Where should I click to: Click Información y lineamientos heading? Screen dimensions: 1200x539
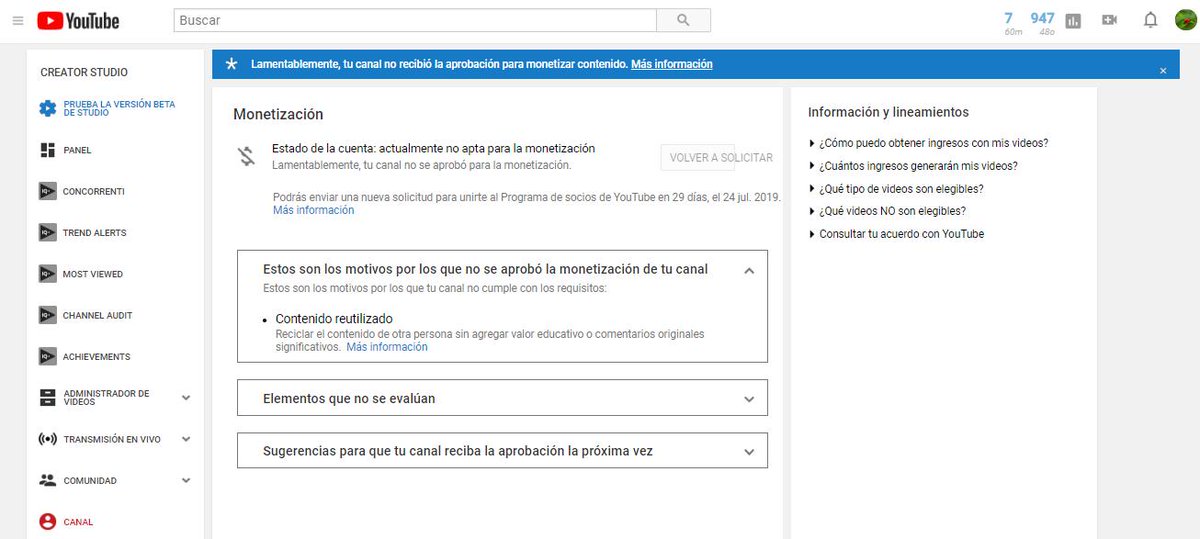888,112
